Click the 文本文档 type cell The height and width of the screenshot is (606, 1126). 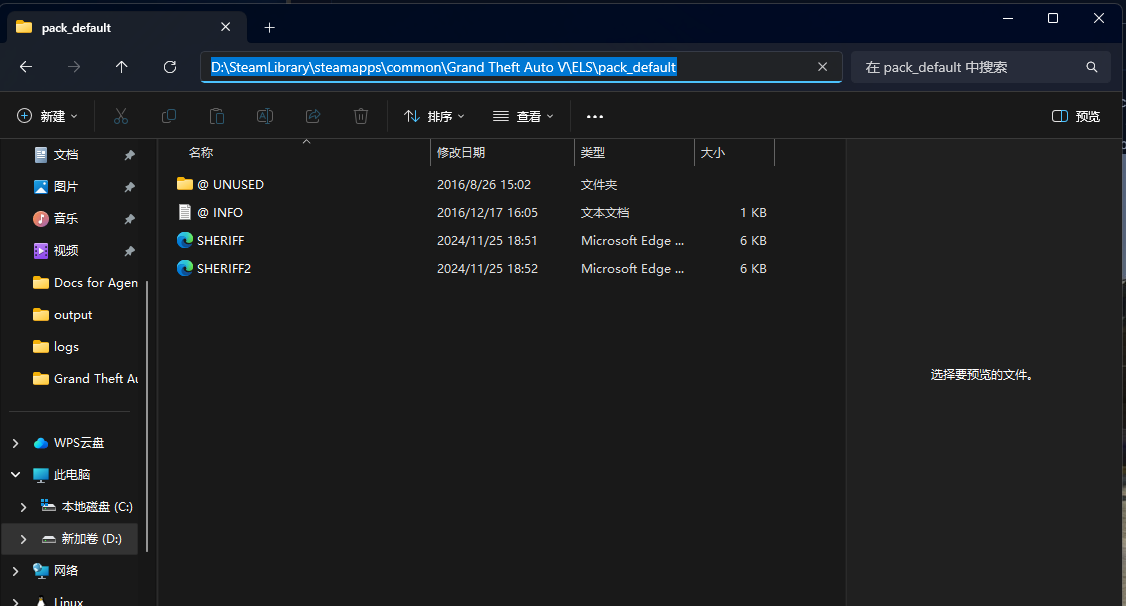tap(605, 213)
